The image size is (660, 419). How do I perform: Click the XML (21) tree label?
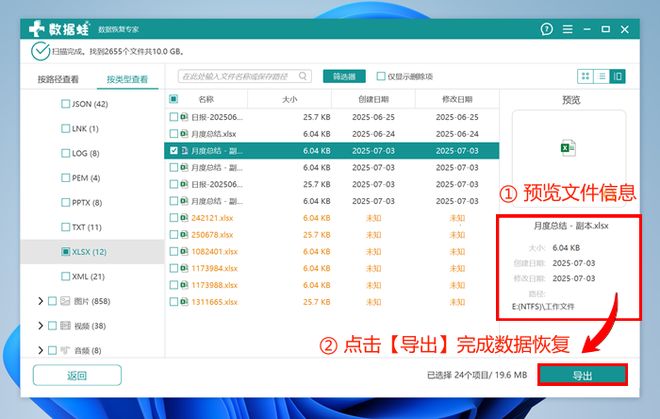click(88, 276)
